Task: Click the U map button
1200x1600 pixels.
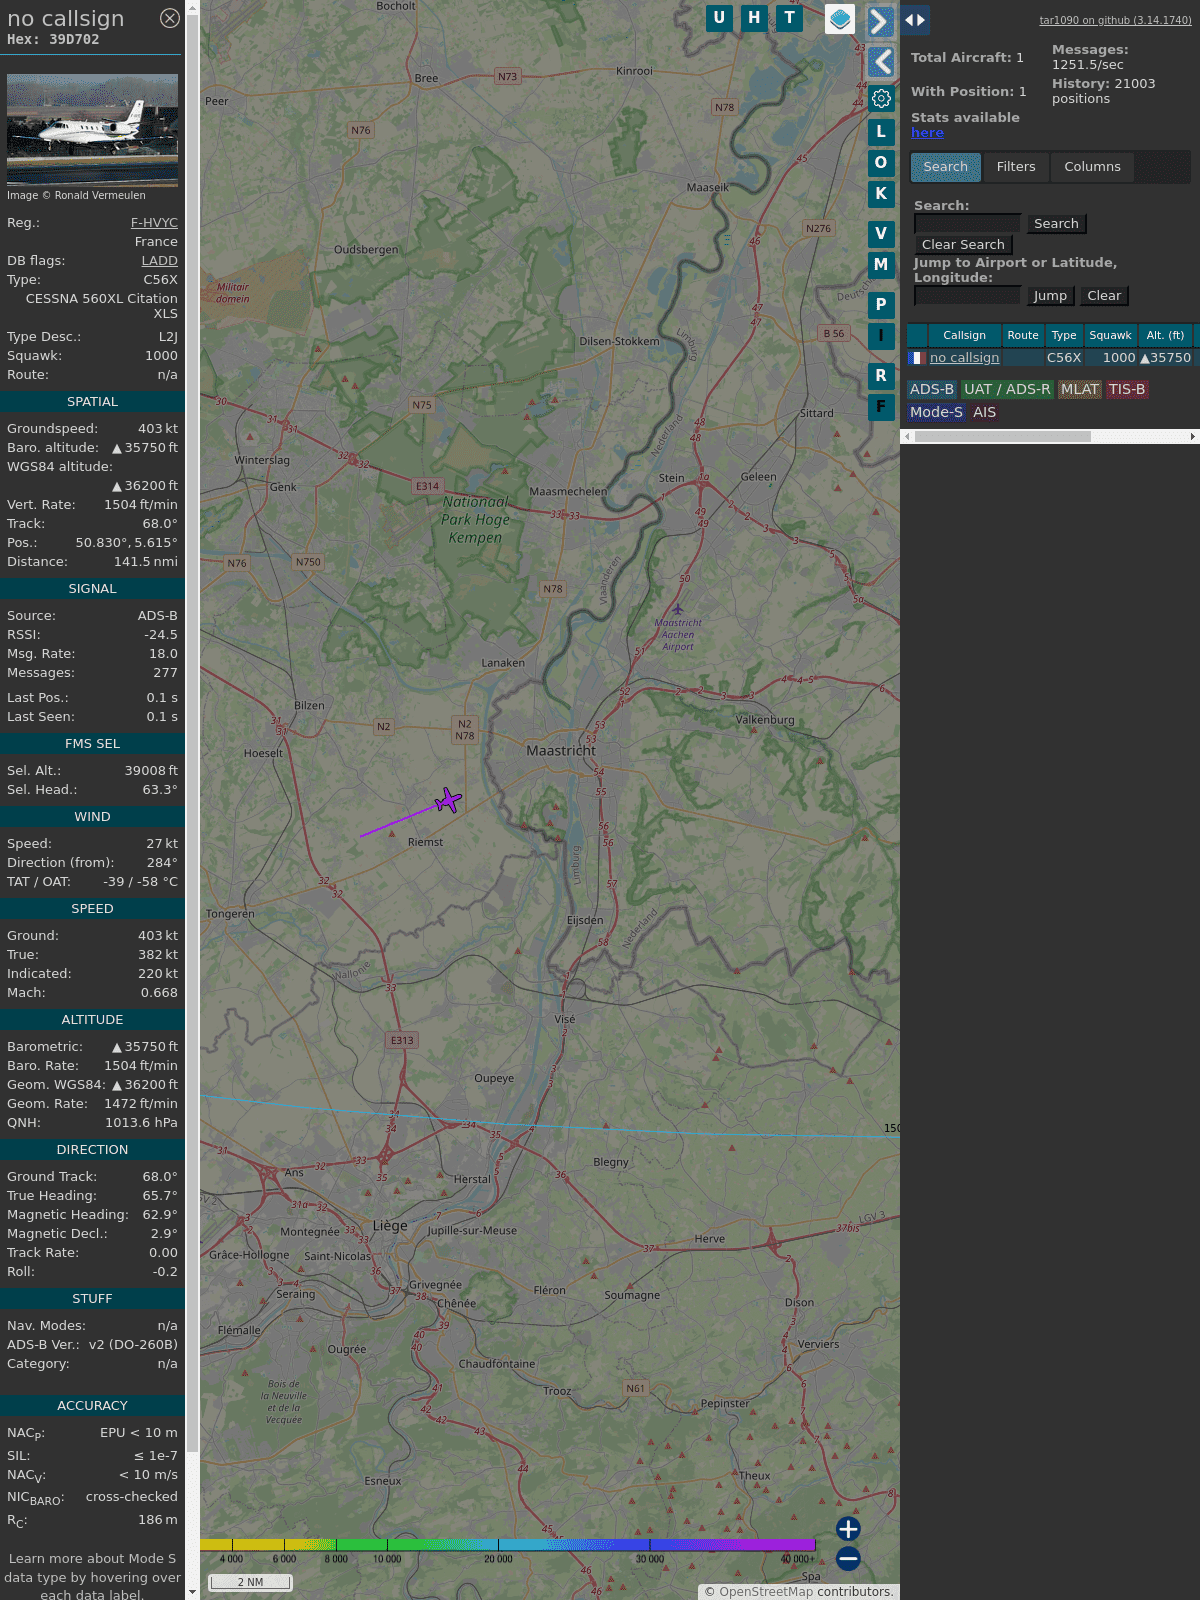Action: (x=719, y=18)
